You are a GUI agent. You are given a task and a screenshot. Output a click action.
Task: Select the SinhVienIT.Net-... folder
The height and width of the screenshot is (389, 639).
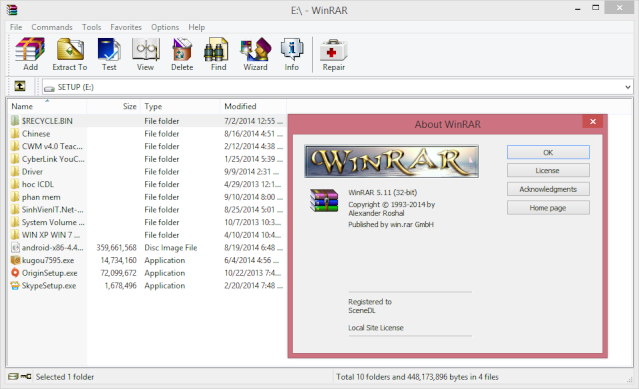click(x=52, y=209)
